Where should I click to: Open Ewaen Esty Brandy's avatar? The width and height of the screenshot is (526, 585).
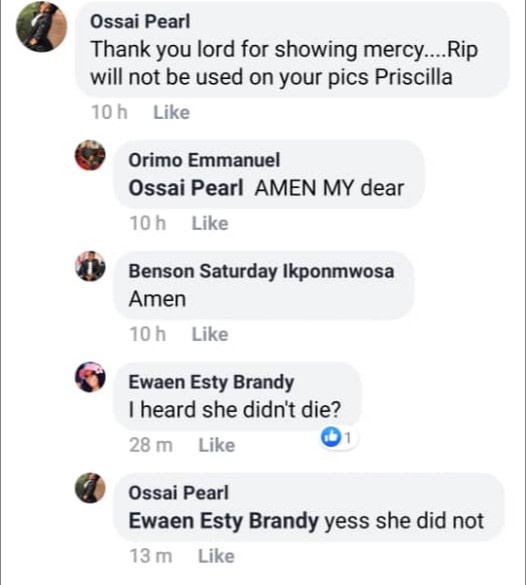coord(90,377)
